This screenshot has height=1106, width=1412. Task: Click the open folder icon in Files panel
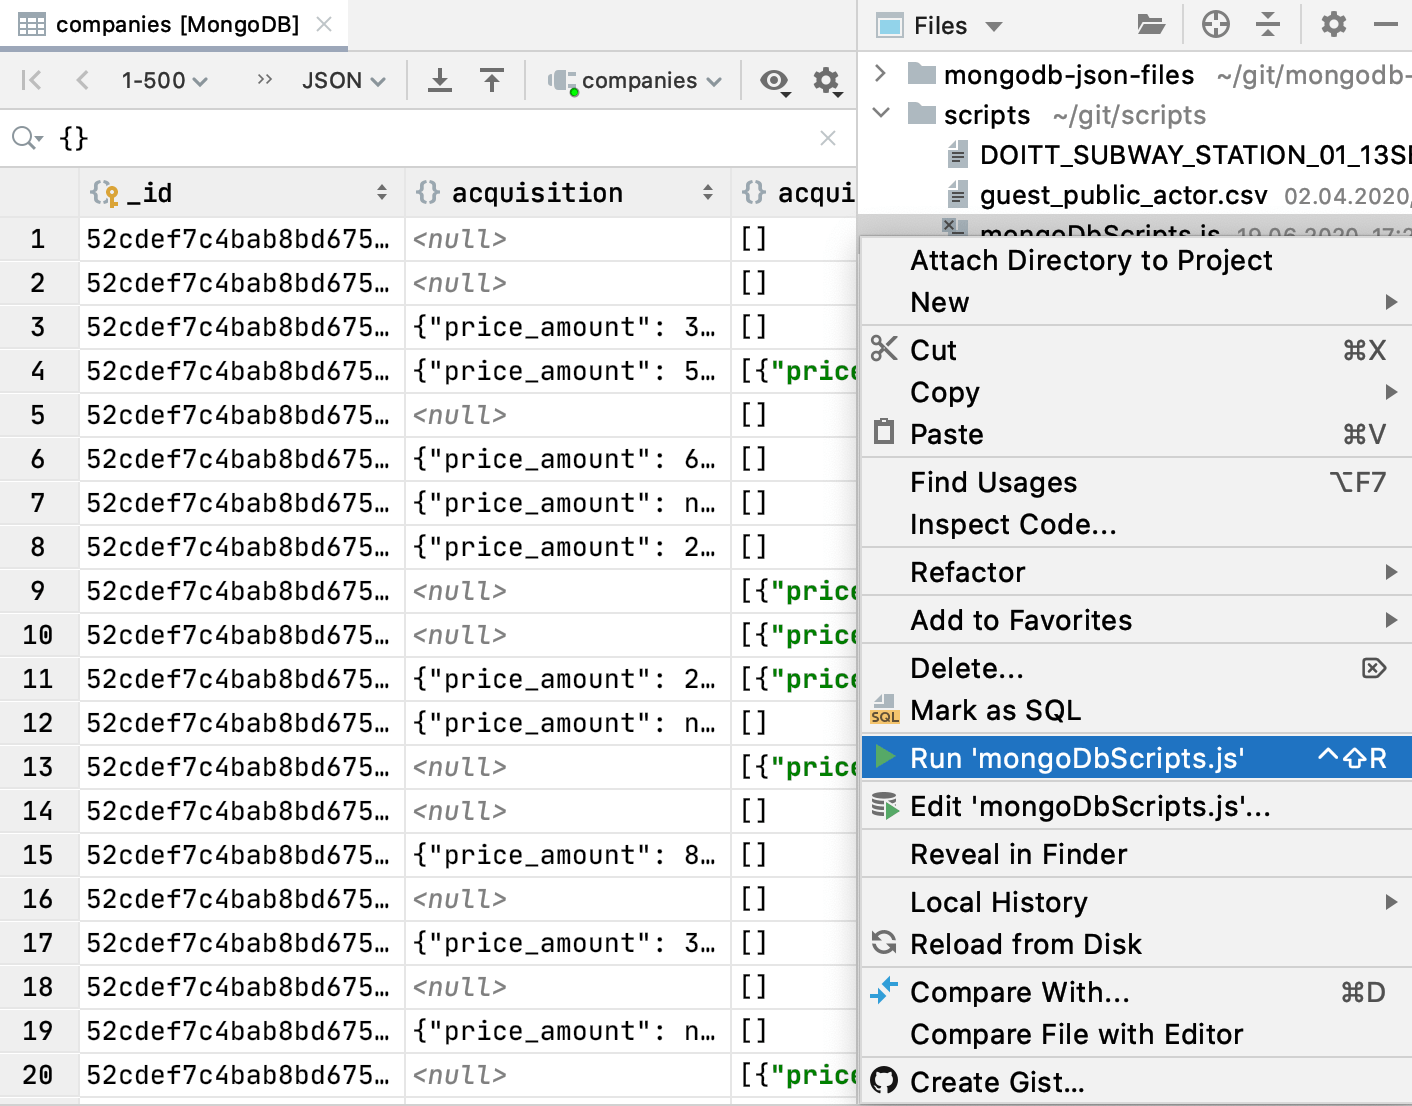tap(1151, 25)
